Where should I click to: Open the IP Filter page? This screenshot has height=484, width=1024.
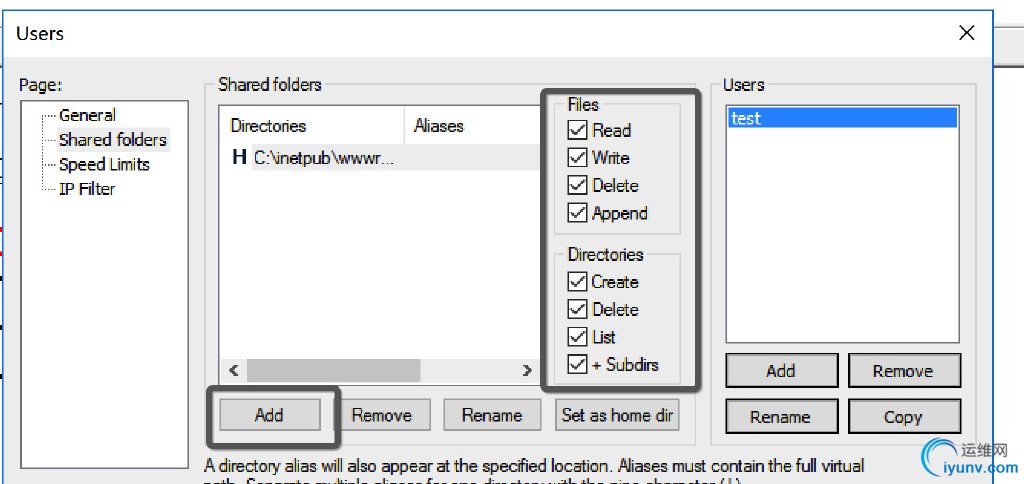point(87,189)
